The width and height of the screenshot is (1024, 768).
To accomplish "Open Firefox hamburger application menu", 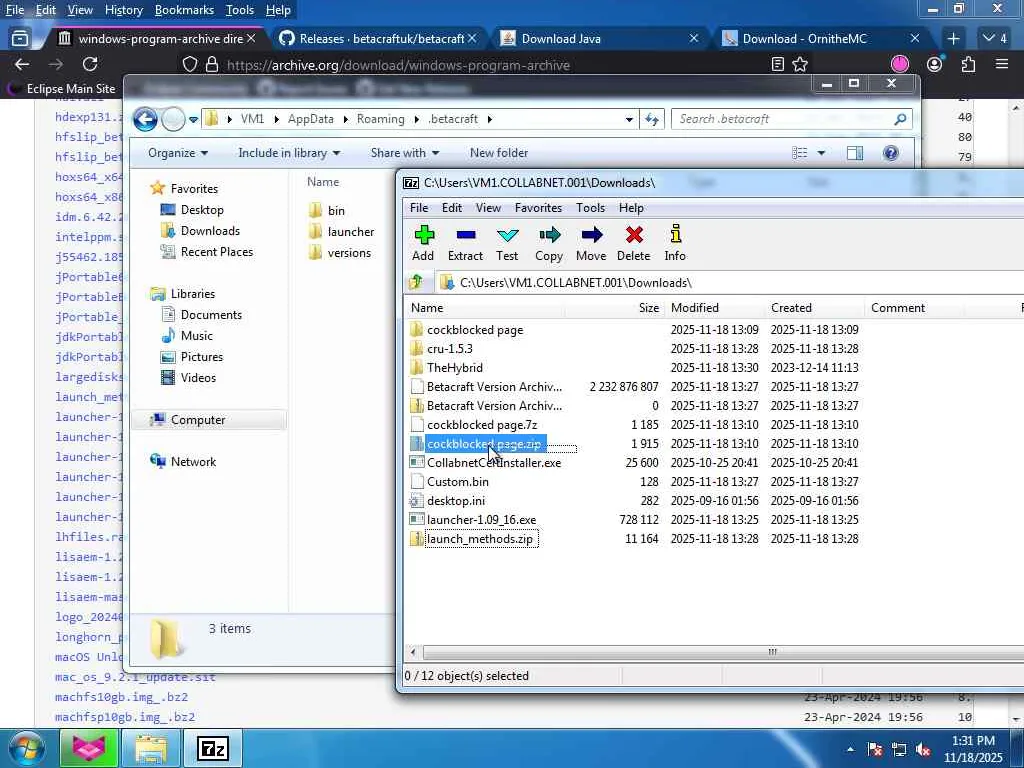I will pyautogui.click(x=1002, y=64).
